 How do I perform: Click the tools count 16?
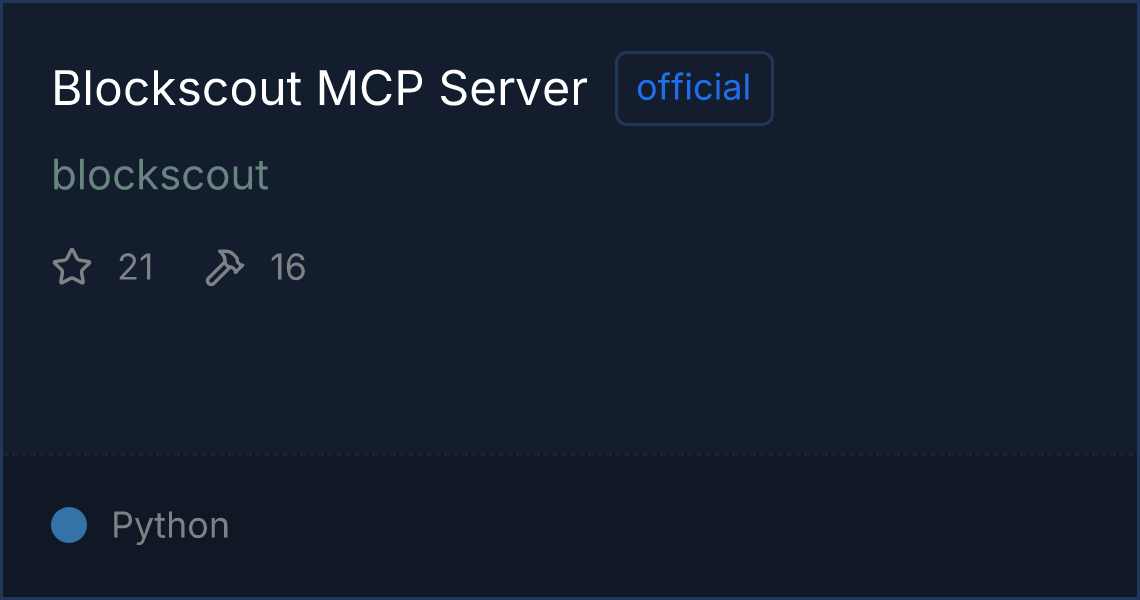coord(288,267)
